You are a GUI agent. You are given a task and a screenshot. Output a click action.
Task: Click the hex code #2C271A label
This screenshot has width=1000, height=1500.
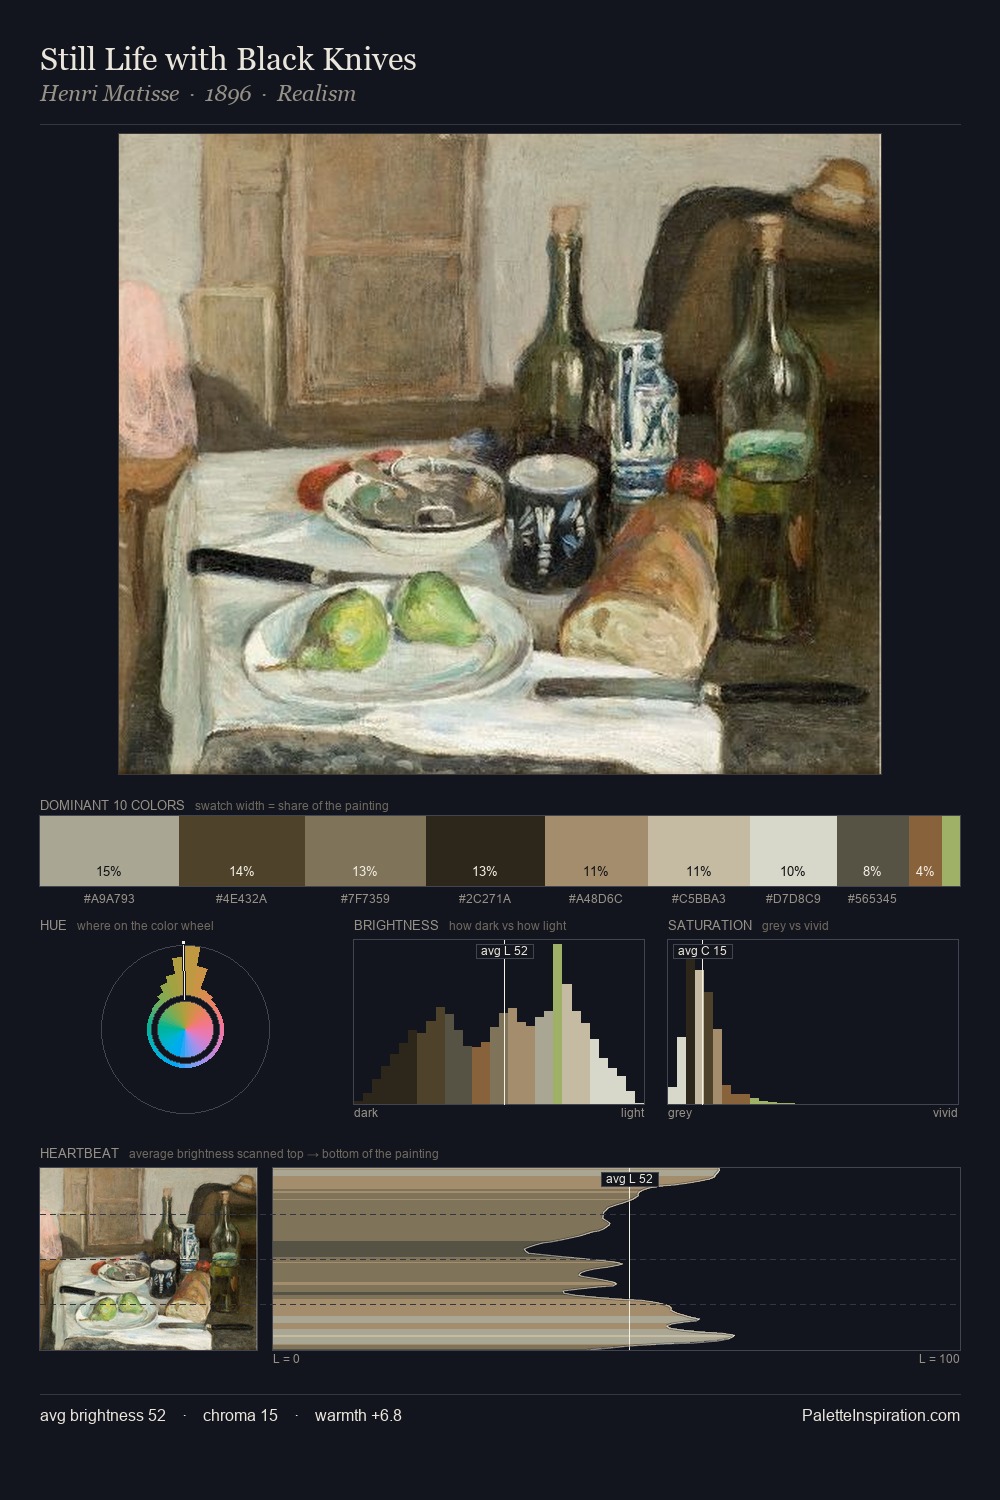coord(485,898)
